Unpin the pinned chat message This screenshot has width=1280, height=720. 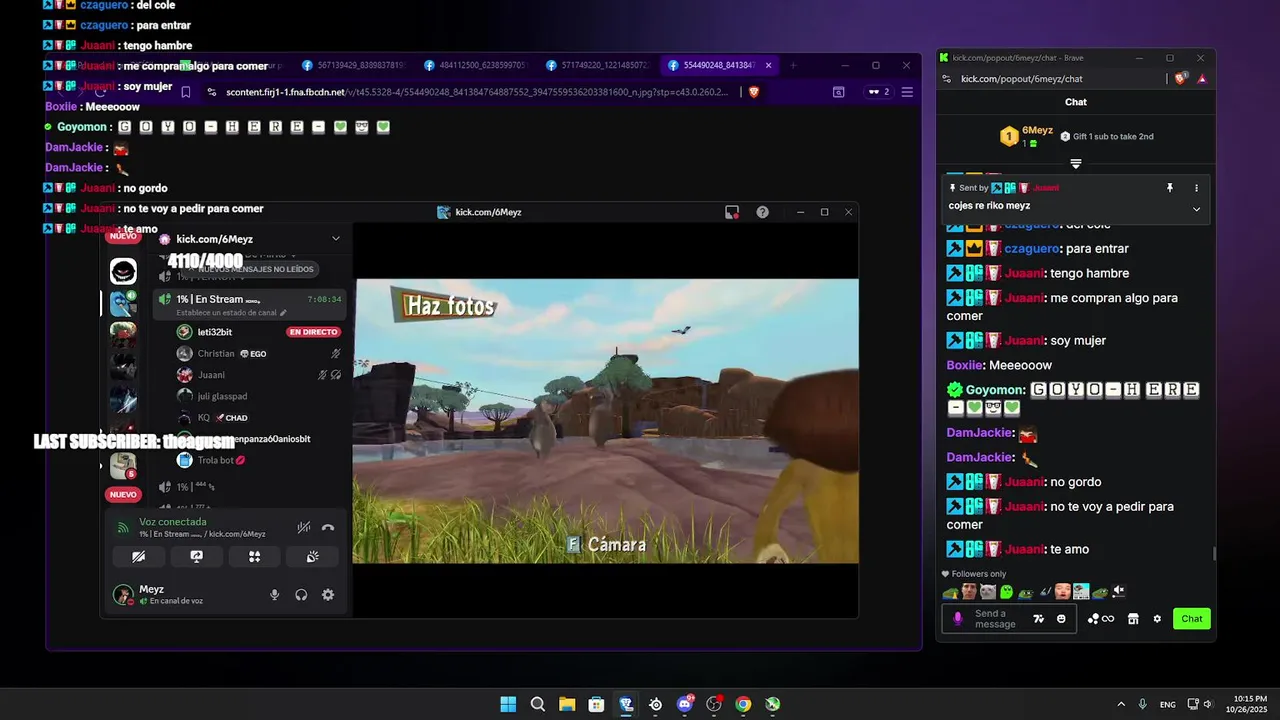[x=1170, y=188]
